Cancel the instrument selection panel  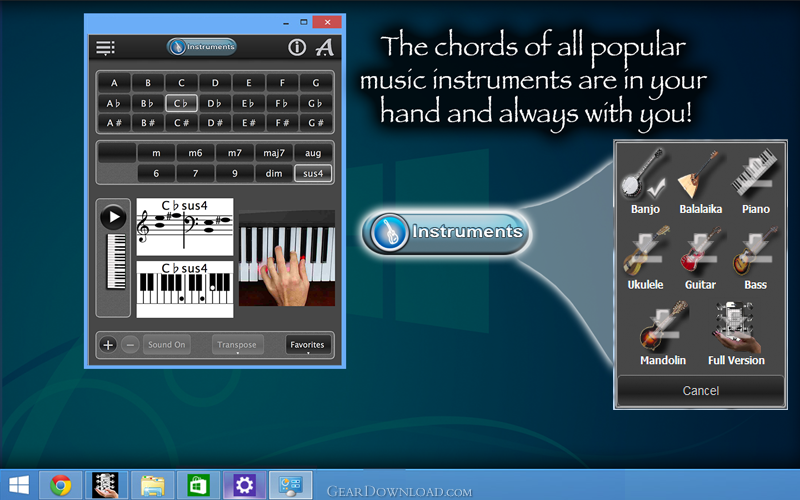[x=701, y=391]
